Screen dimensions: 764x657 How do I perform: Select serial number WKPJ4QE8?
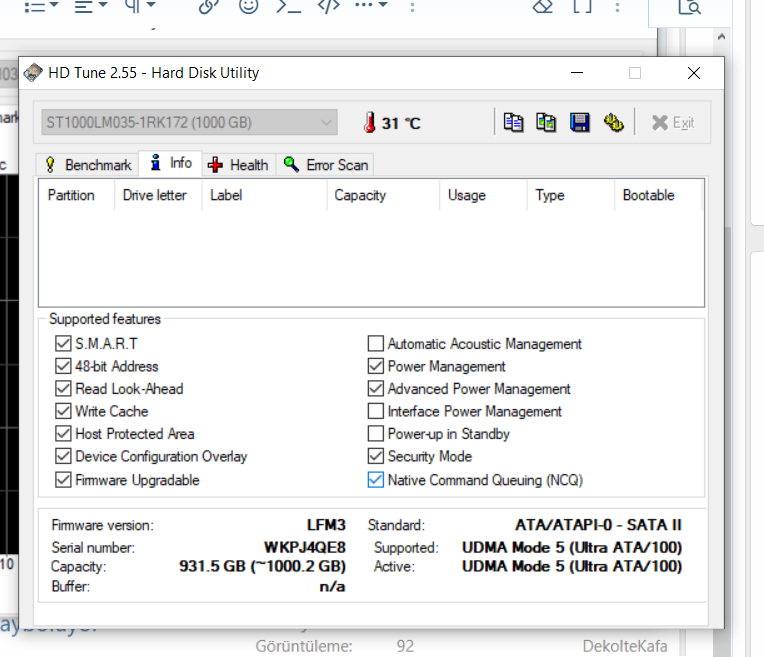[305, 547]
